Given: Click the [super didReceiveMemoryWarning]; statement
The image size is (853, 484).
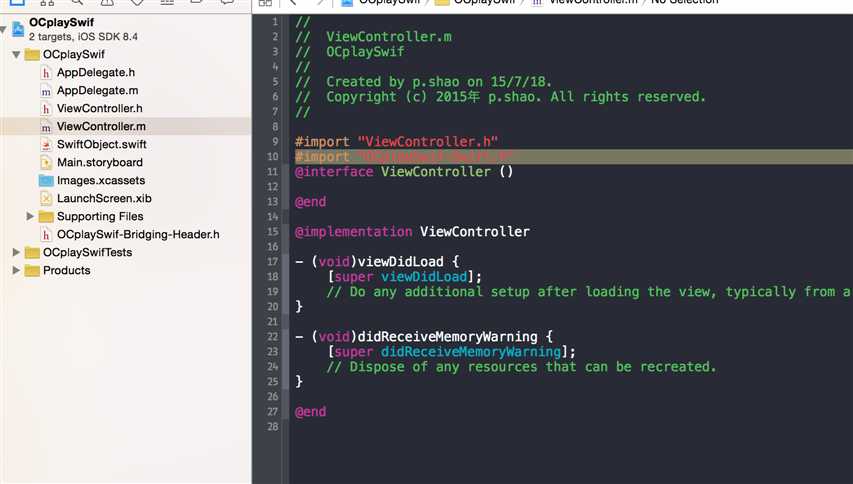Looking at the screenshot, I should (x=451, y=352).
